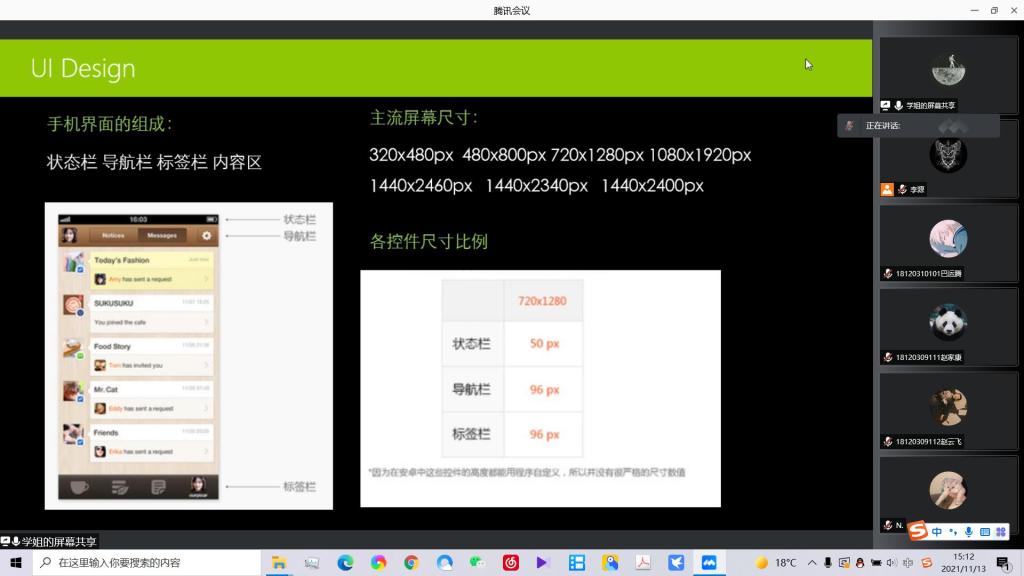The width and height of the screenshot is (1024, 576).
Task: Click the panda avatar of 18120309111赵家康
Action: pyautogui.click(x=948, y=322)
